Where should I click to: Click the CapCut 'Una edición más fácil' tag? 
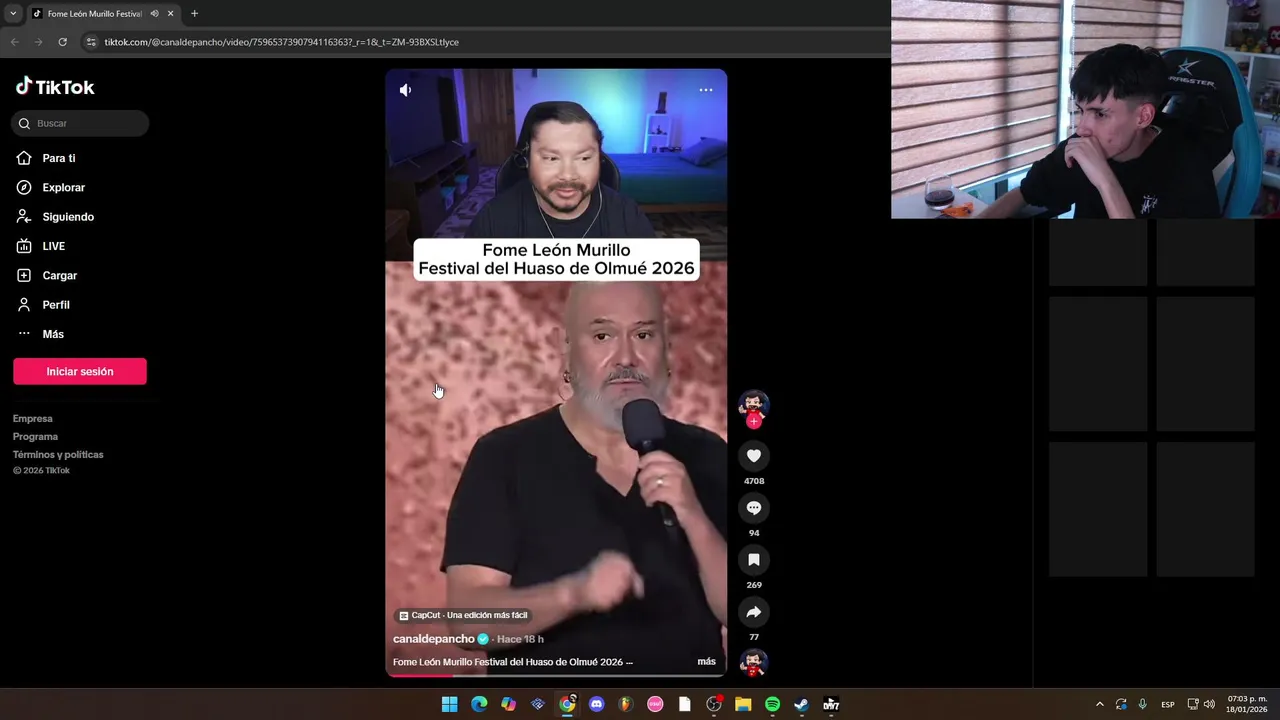click(x=463, y=615)
